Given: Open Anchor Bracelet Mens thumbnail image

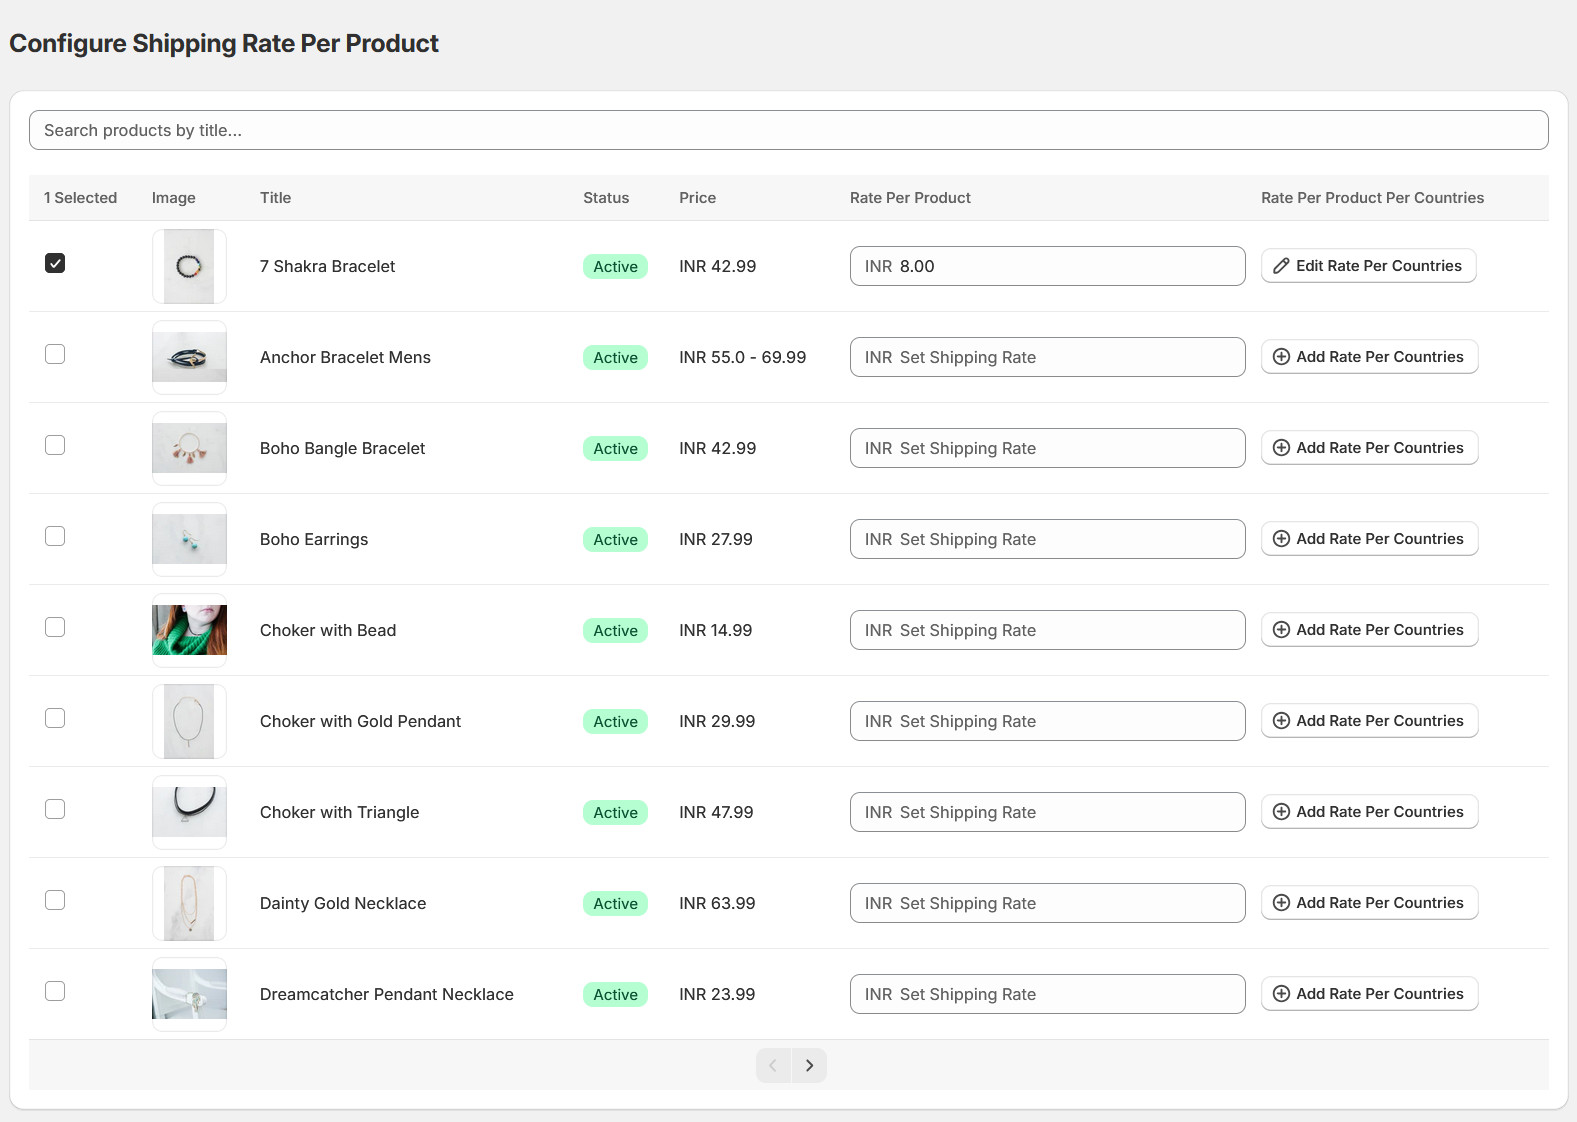Looking at the screenshot, I should click(189, 357).
